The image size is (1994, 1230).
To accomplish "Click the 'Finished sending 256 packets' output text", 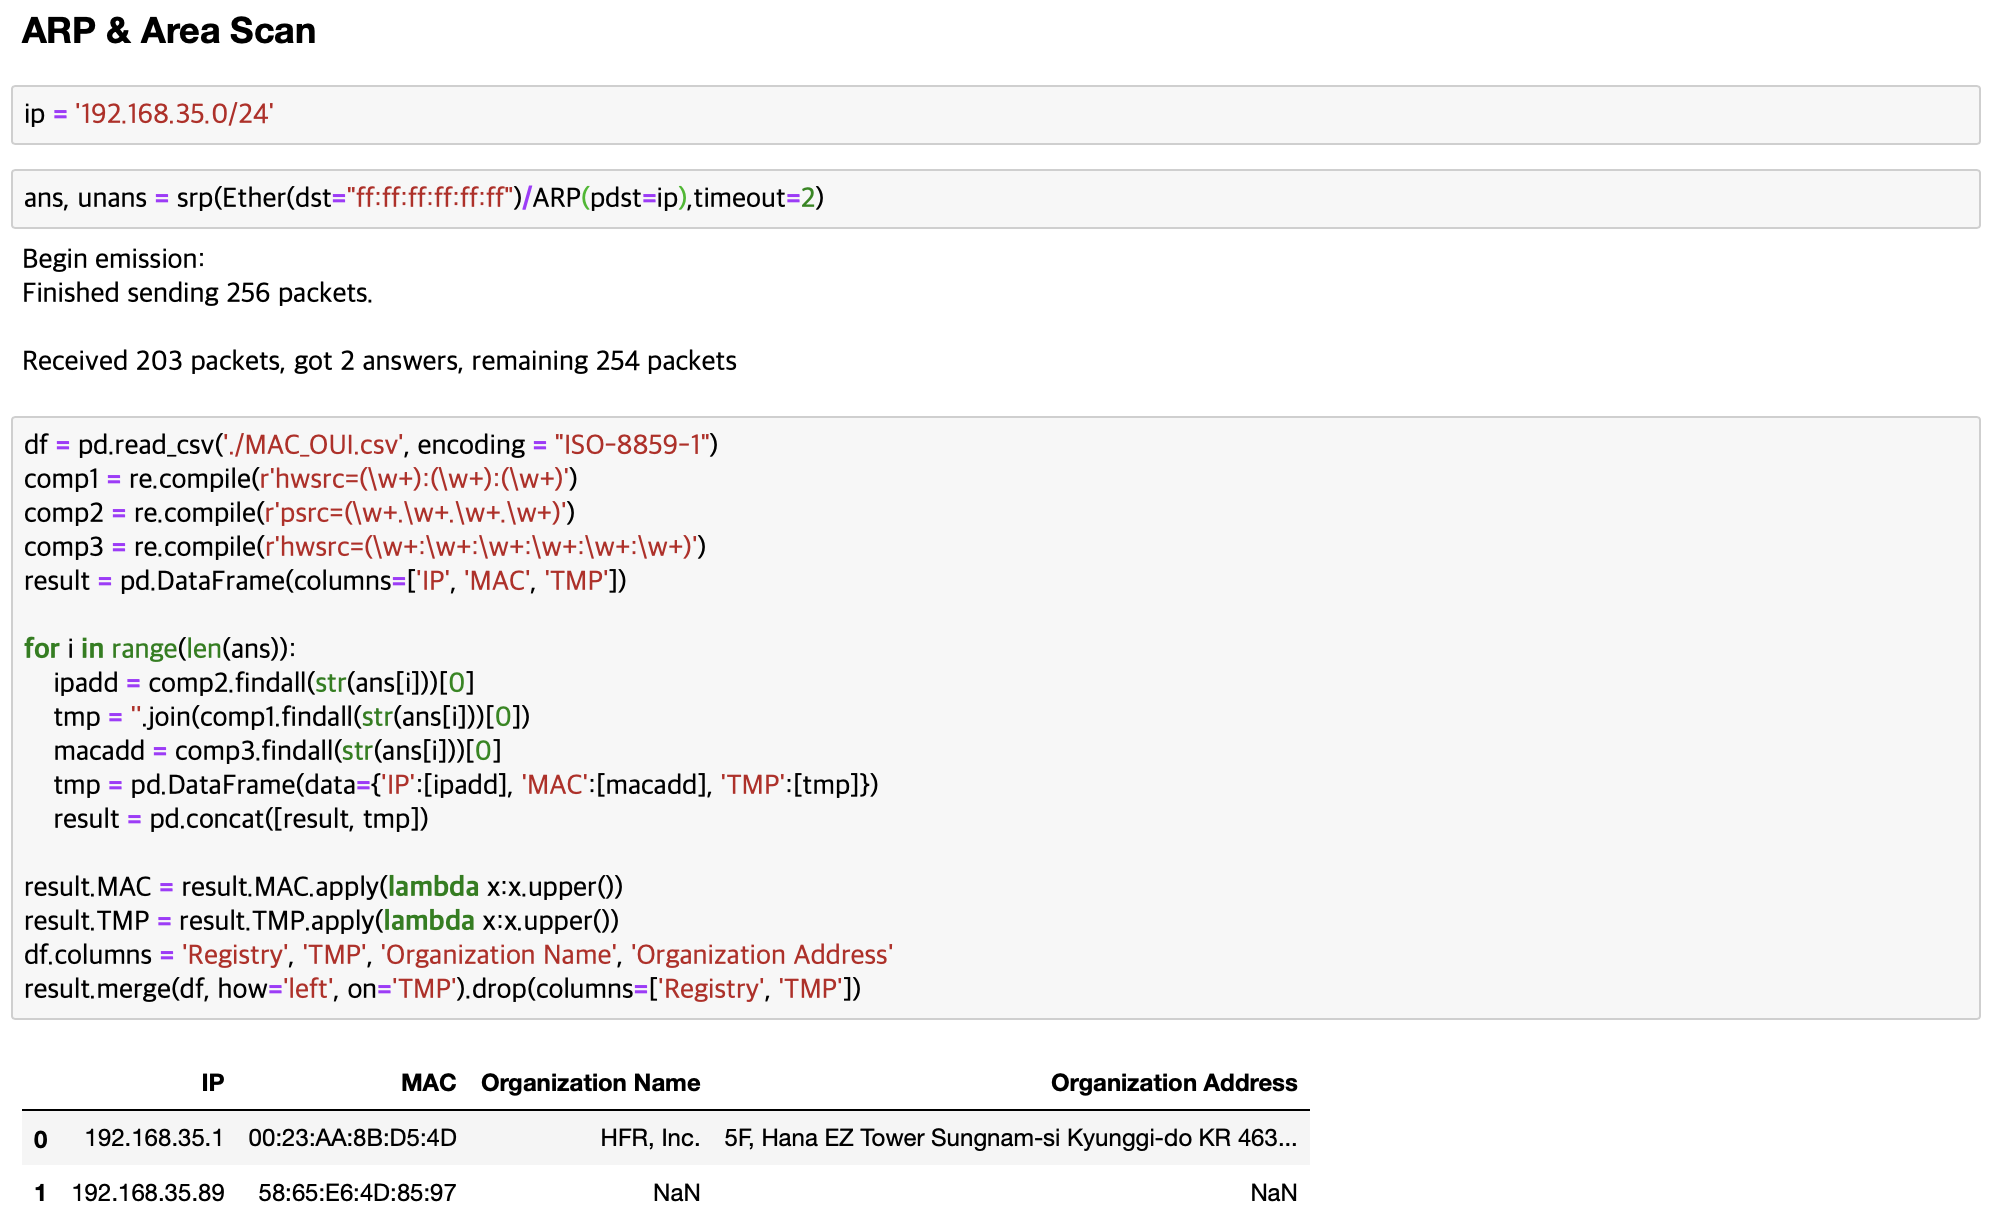I will point(197,293).
